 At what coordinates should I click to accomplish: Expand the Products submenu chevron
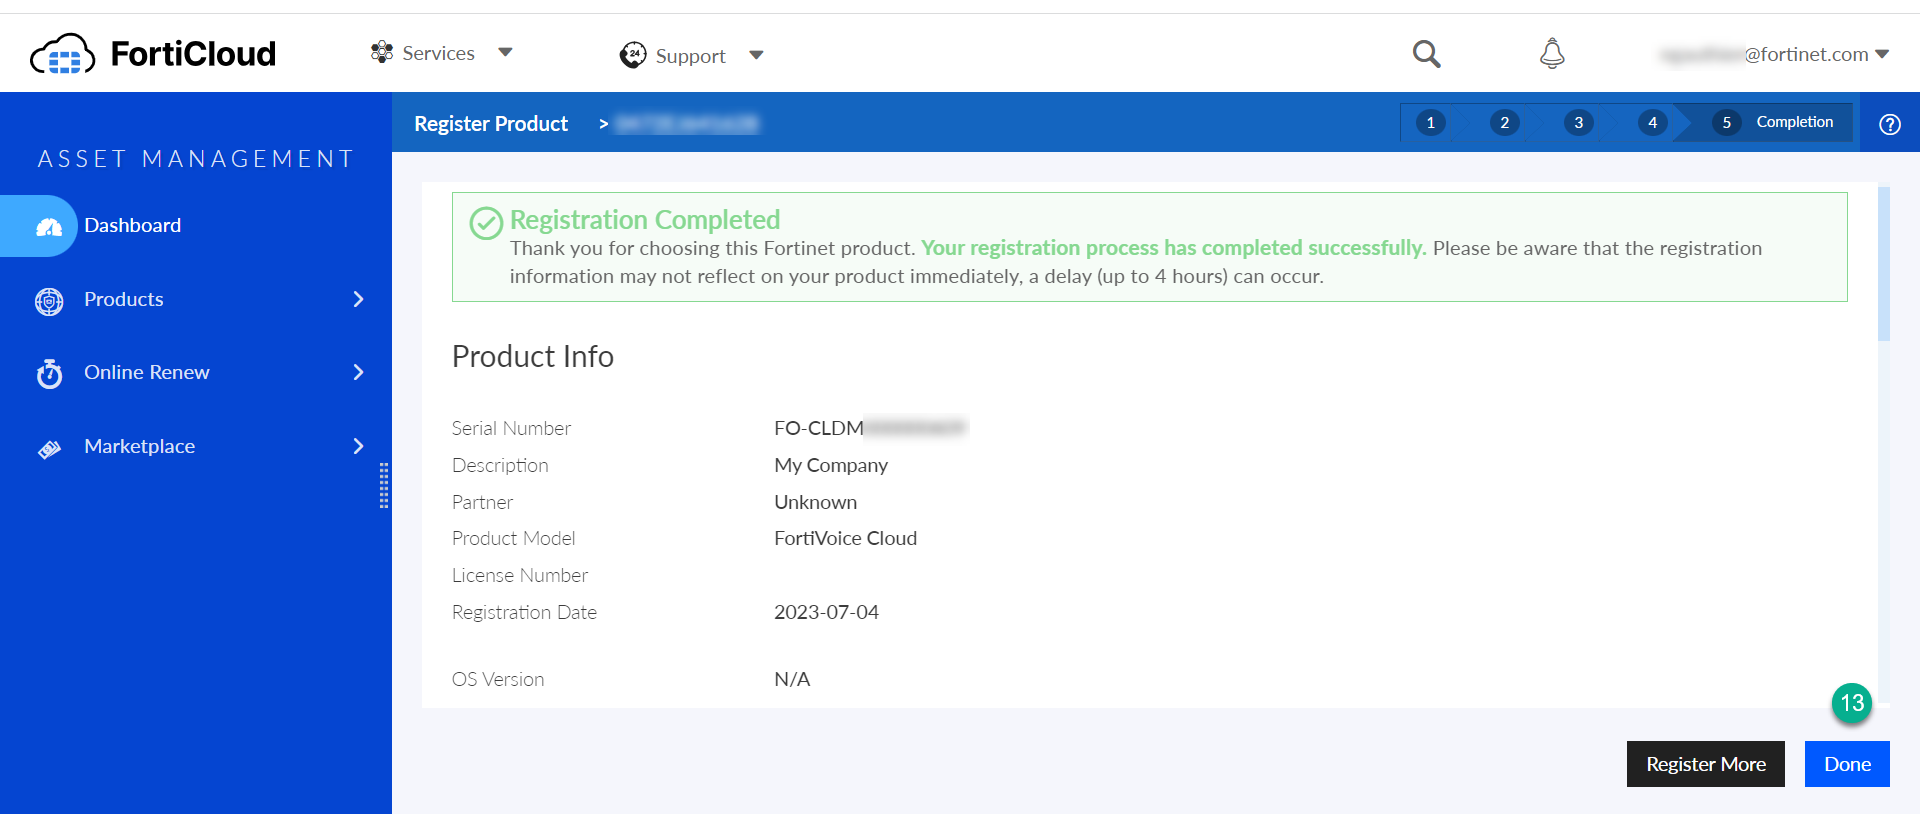[358, 300]
